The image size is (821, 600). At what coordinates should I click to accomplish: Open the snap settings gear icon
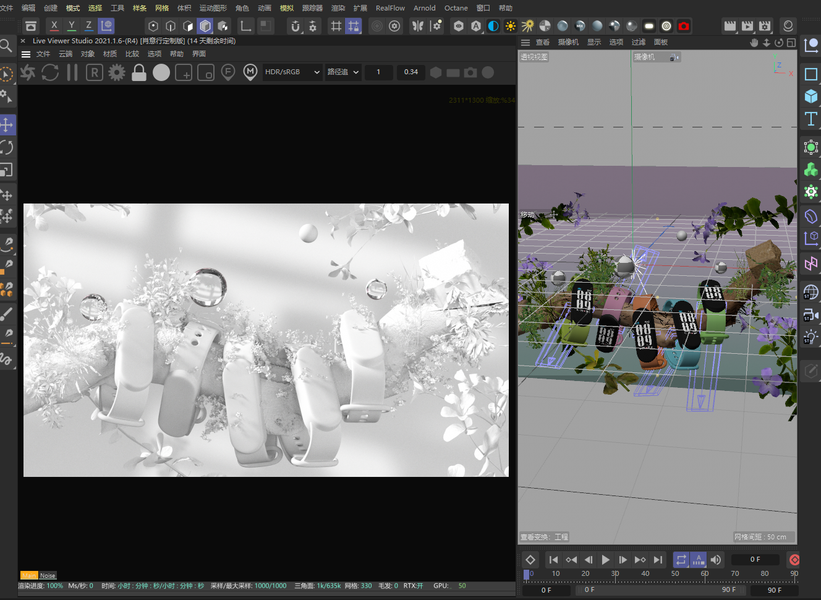tap(313, 26)
